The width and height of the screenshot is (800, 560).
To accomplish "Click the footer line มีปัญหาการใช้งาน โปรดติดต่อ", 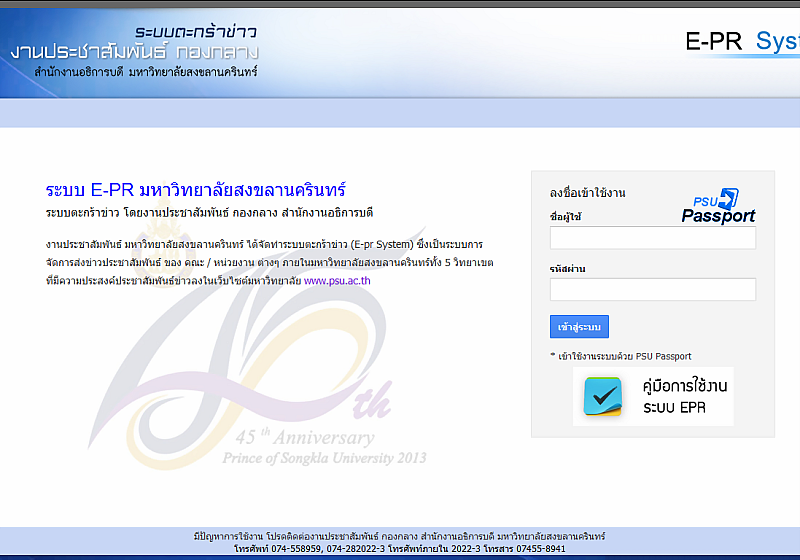I will (399, 536).
